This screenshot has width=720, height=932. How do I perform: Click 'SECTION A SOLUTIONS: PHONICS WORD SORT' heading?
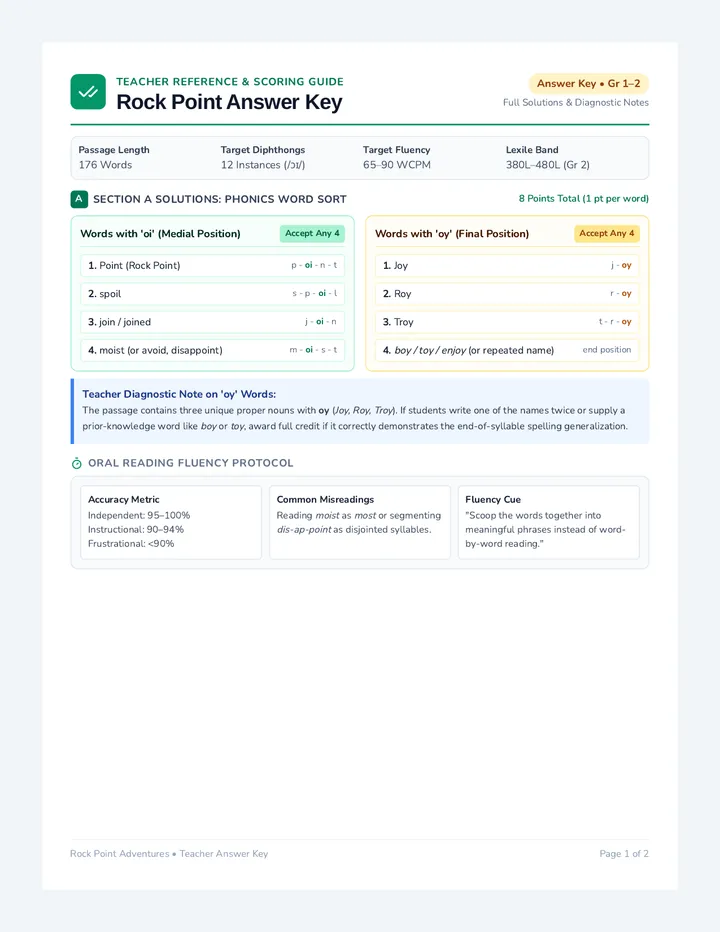point(220,199)
